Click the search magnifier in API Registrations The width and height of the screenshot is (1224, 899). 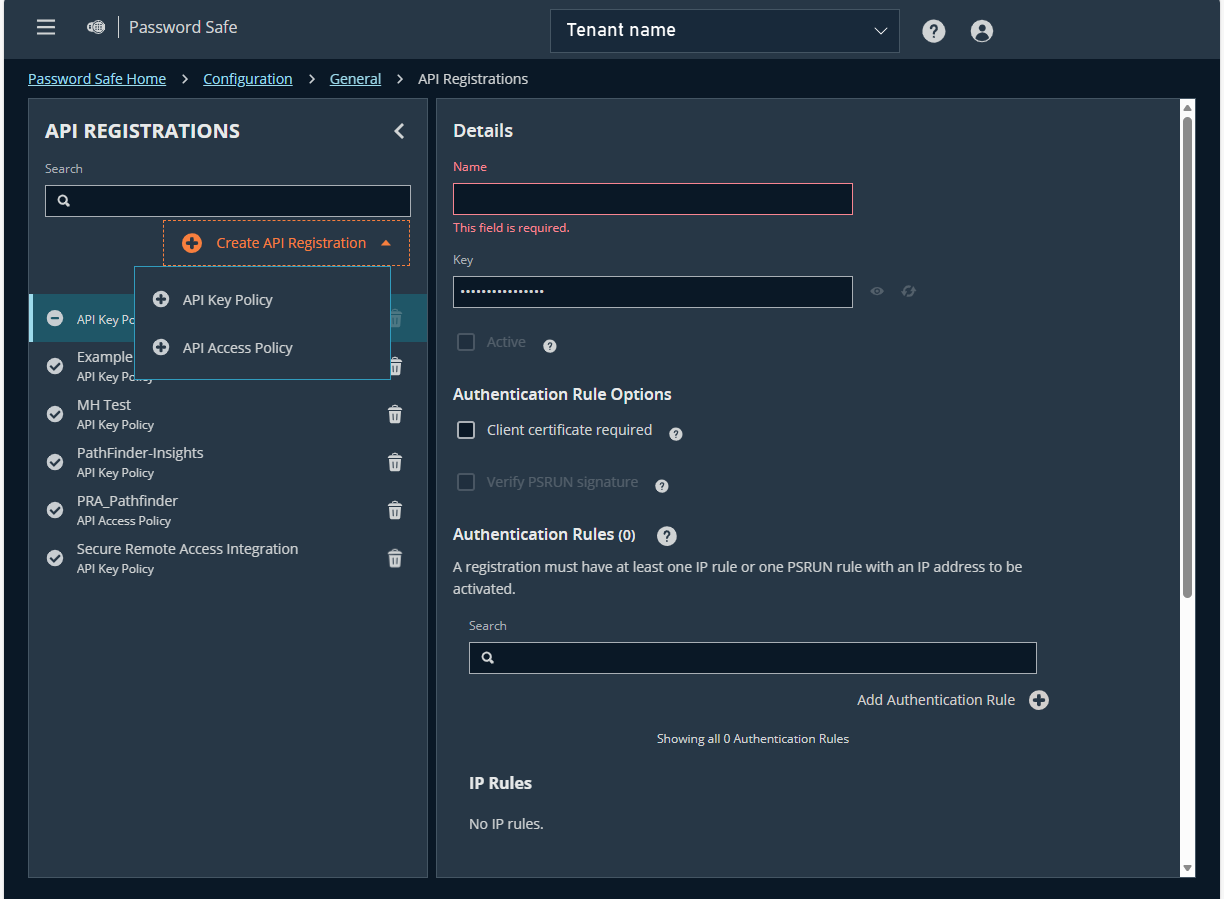pyautogui.click(x=64, y=201)
